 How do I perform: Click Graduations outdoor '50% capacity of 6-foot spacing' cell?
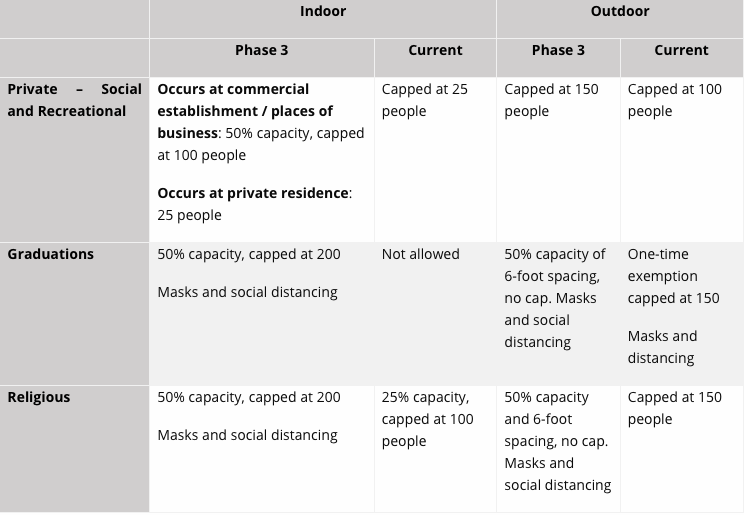pyautogui.click(x=555, y=276)
